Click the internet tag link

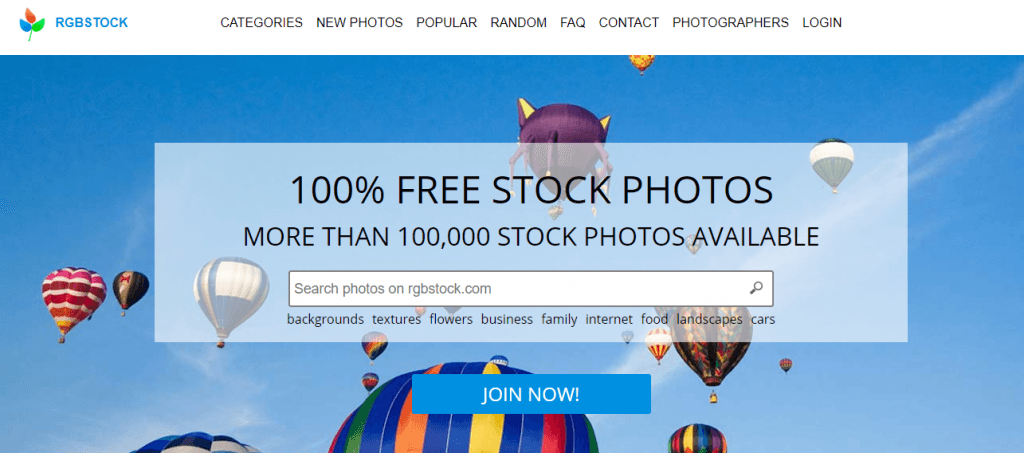coord(609,319)
